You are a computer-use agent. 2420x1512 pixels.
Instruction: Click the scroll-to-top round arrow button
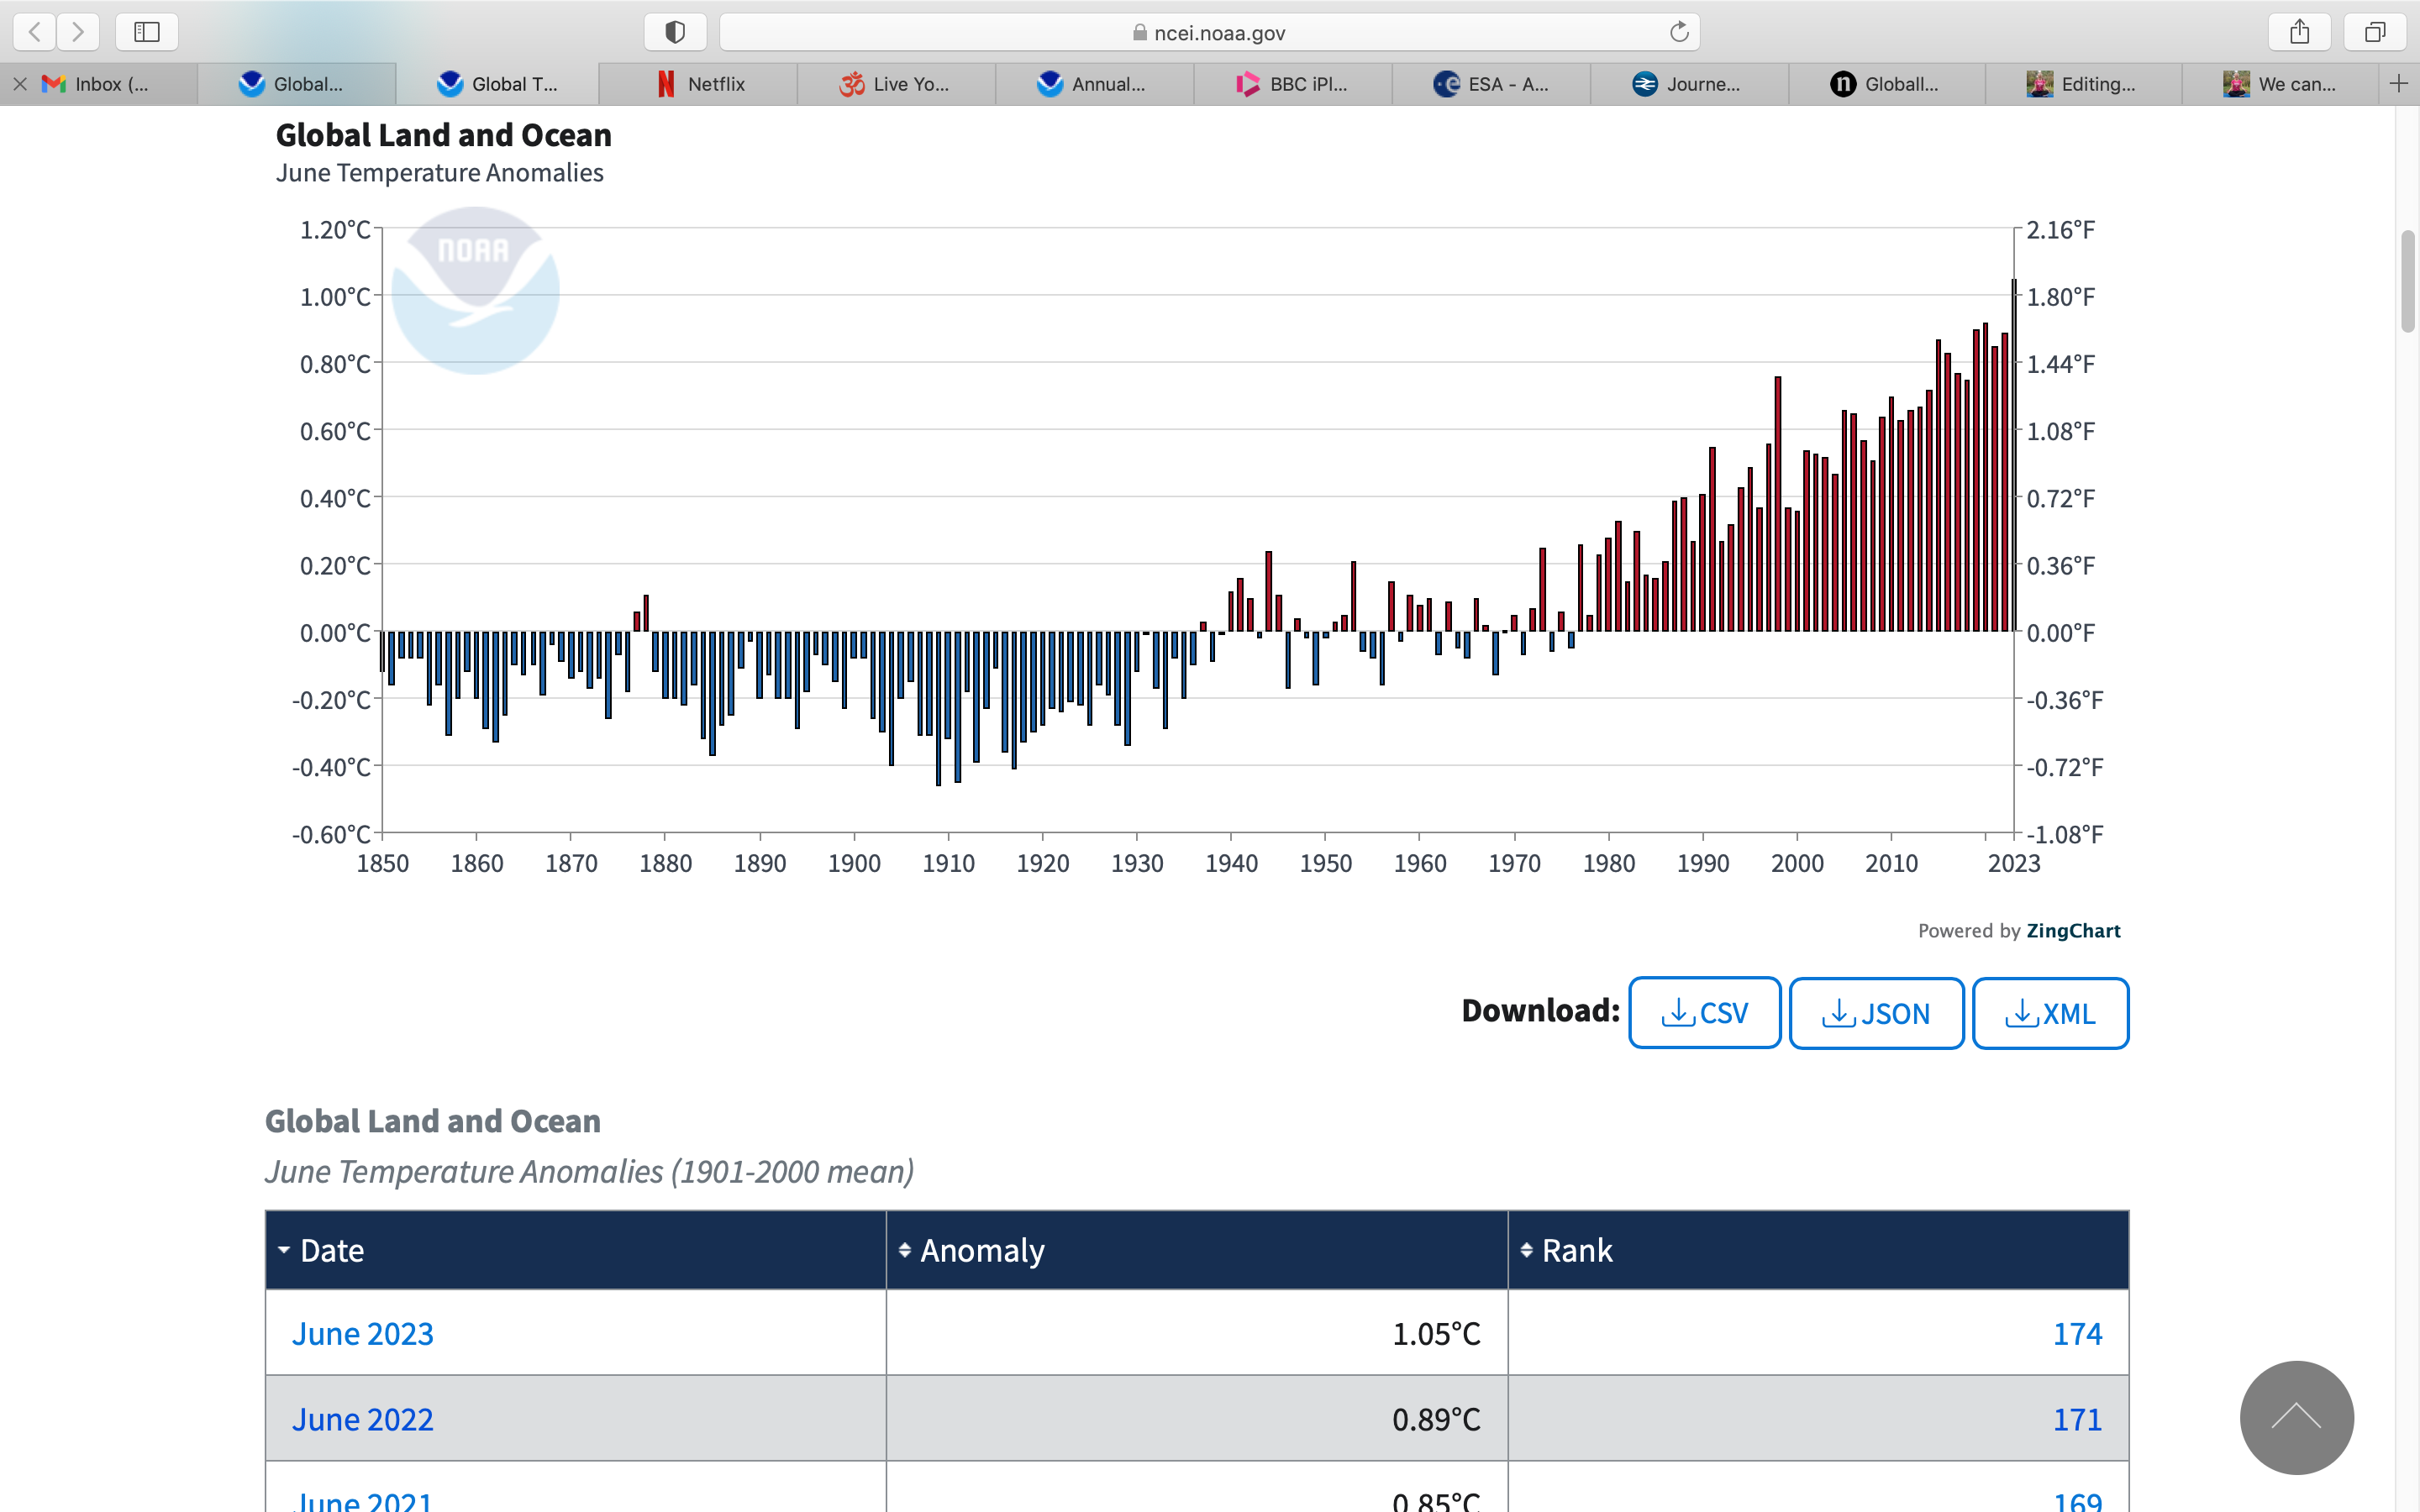pyautogui.click(x=2296, y=1416)
